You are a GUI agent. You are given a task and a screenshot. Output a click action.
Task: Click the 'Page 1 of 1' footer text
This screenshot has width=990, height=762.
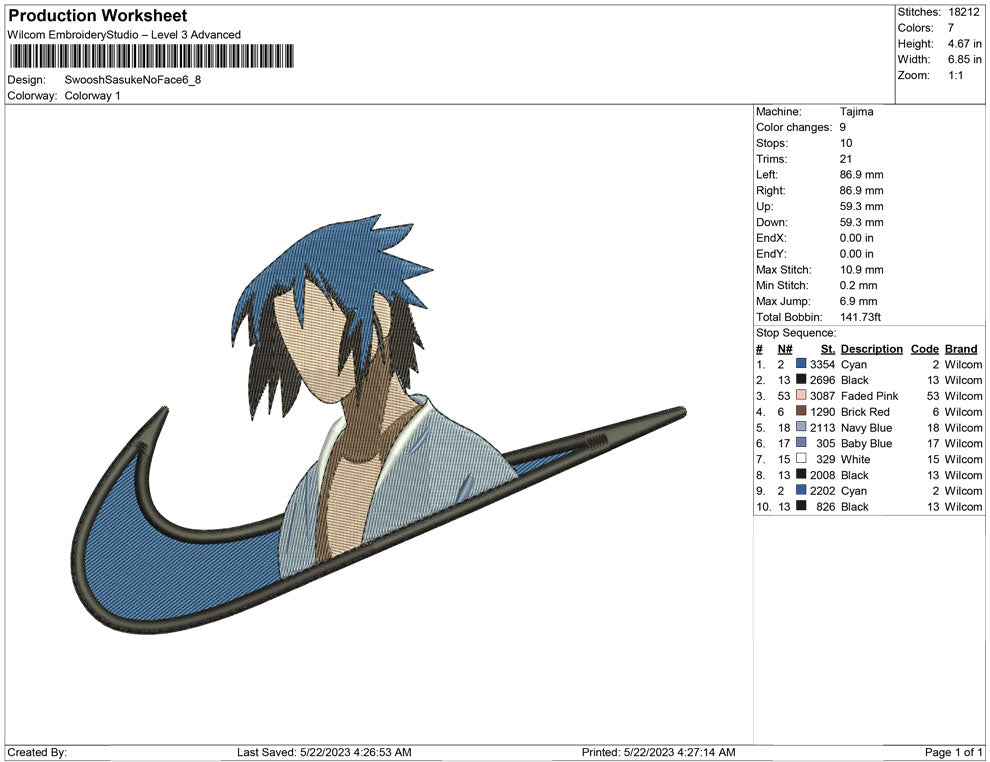[953, 752]
